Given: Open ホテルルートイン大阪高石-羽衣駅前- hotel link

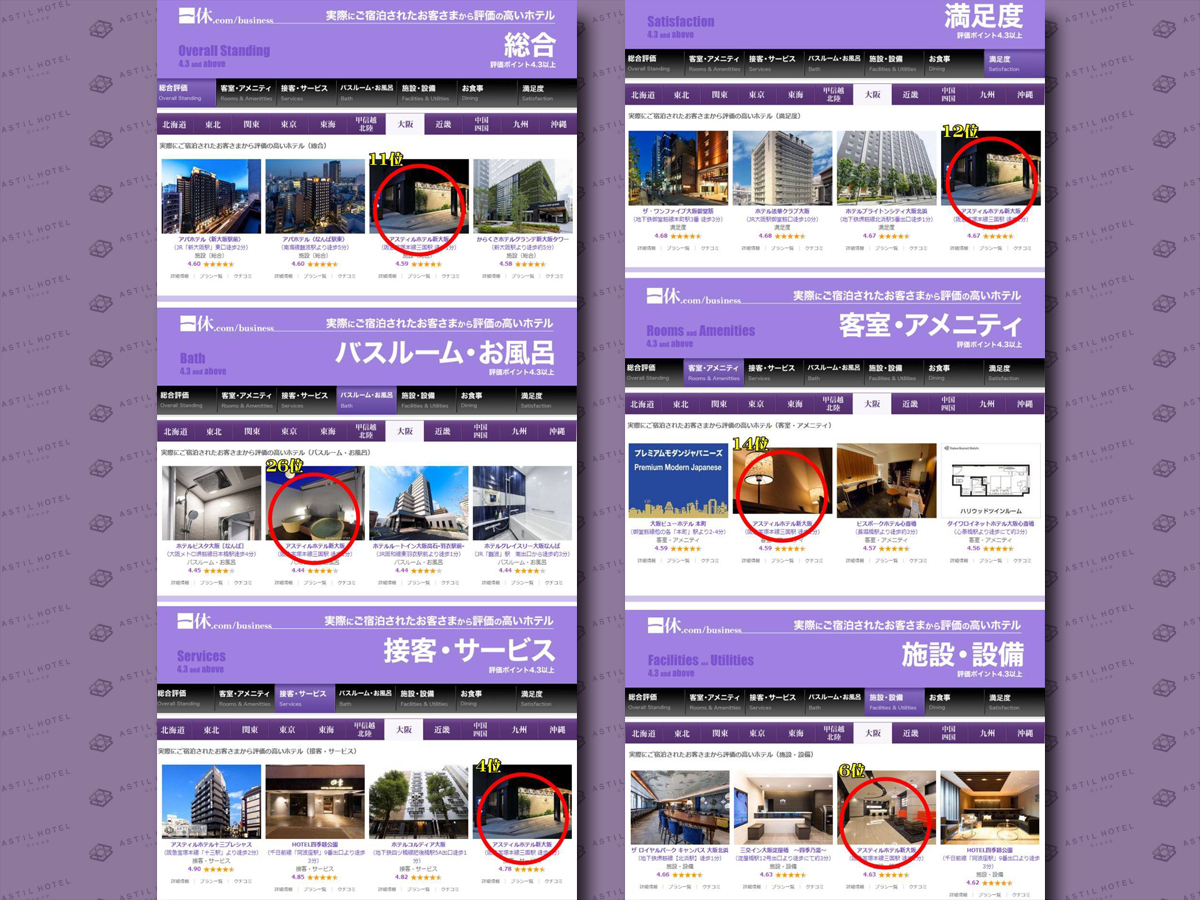Looking at the screenshot, I should [x=419, y=547].
